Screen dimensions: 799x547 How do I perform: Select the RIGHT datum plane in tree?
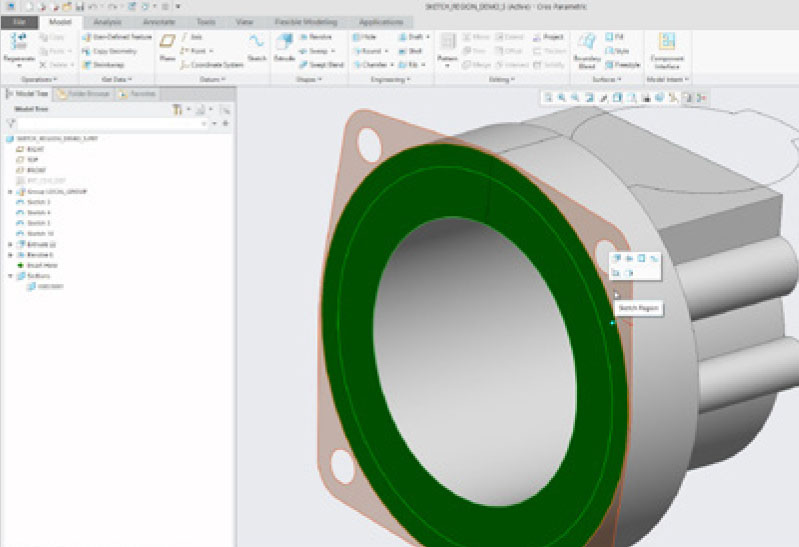tap(31, 149)
